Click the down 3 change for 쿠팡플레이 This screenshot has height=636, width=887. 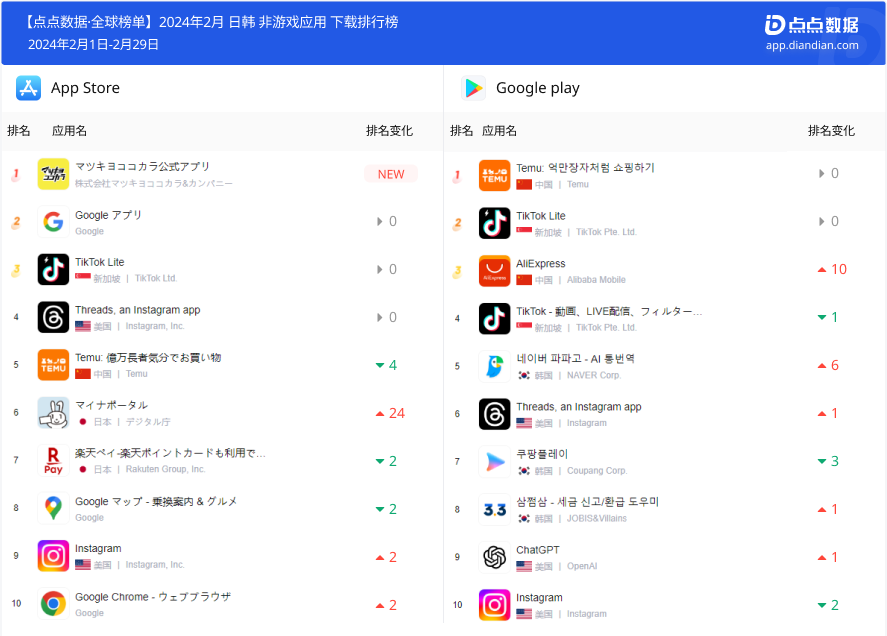click(828, 461)
